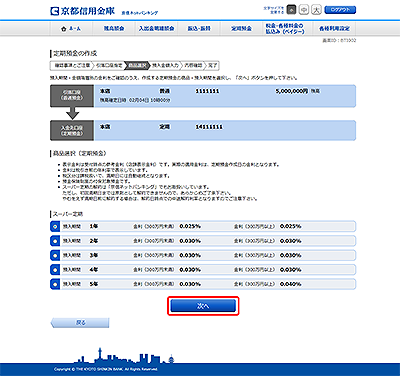This screenshot has width=400, height=376.
Task: Click the 定期預金の作成 page heading
Action: 75,53
